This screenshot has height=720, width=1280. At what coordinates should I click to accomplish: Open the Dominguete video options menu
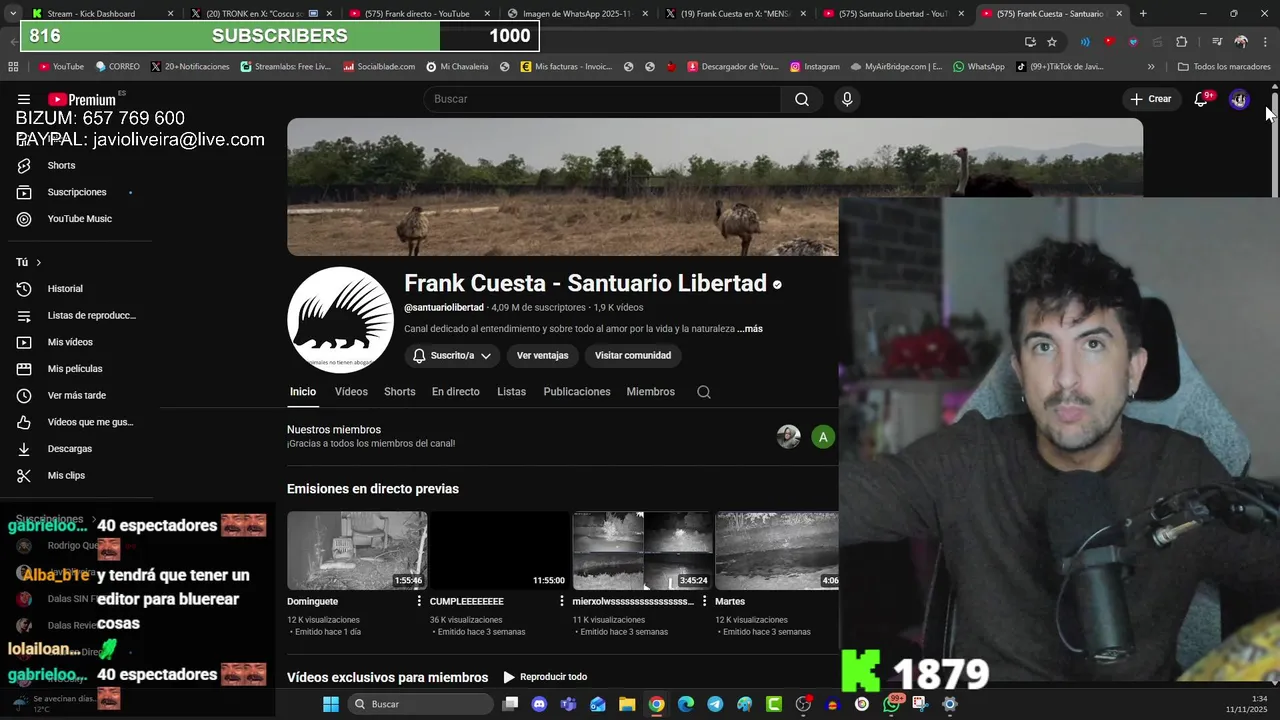pos(419,602)
